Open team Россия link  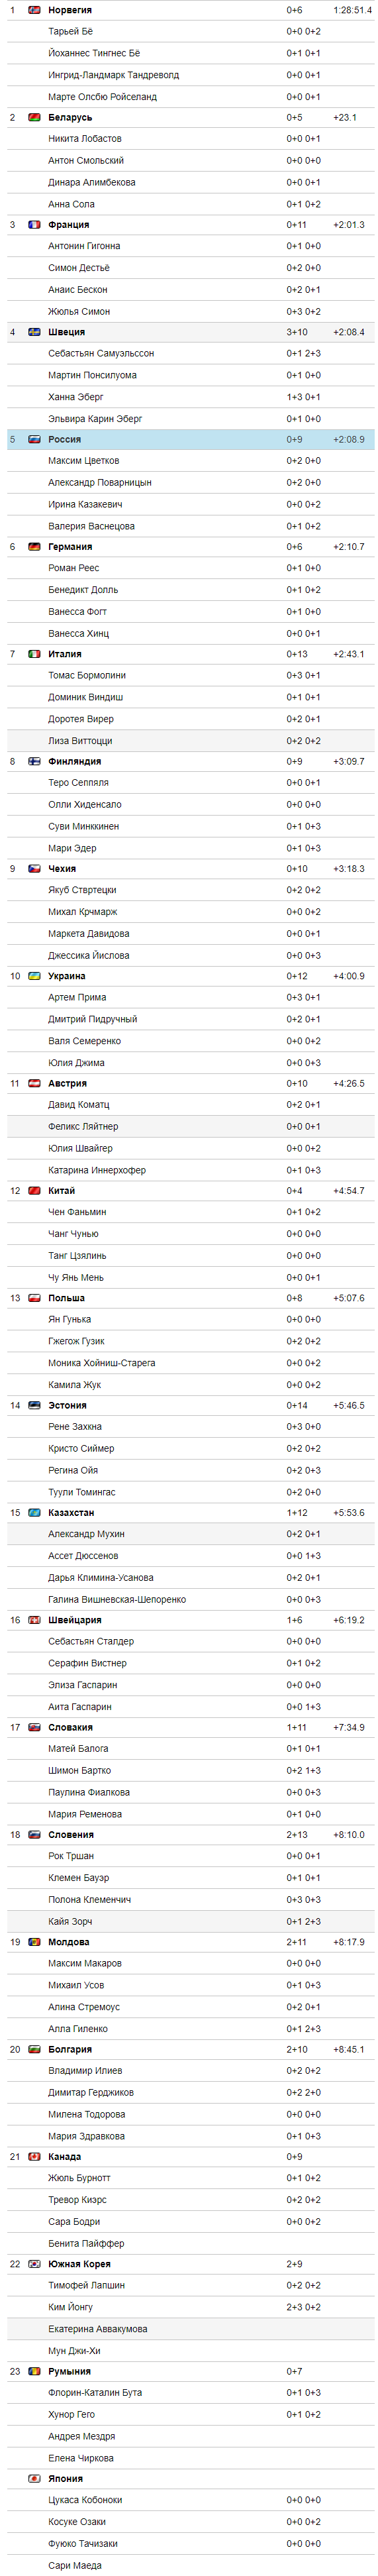click(x=64, y=439)
